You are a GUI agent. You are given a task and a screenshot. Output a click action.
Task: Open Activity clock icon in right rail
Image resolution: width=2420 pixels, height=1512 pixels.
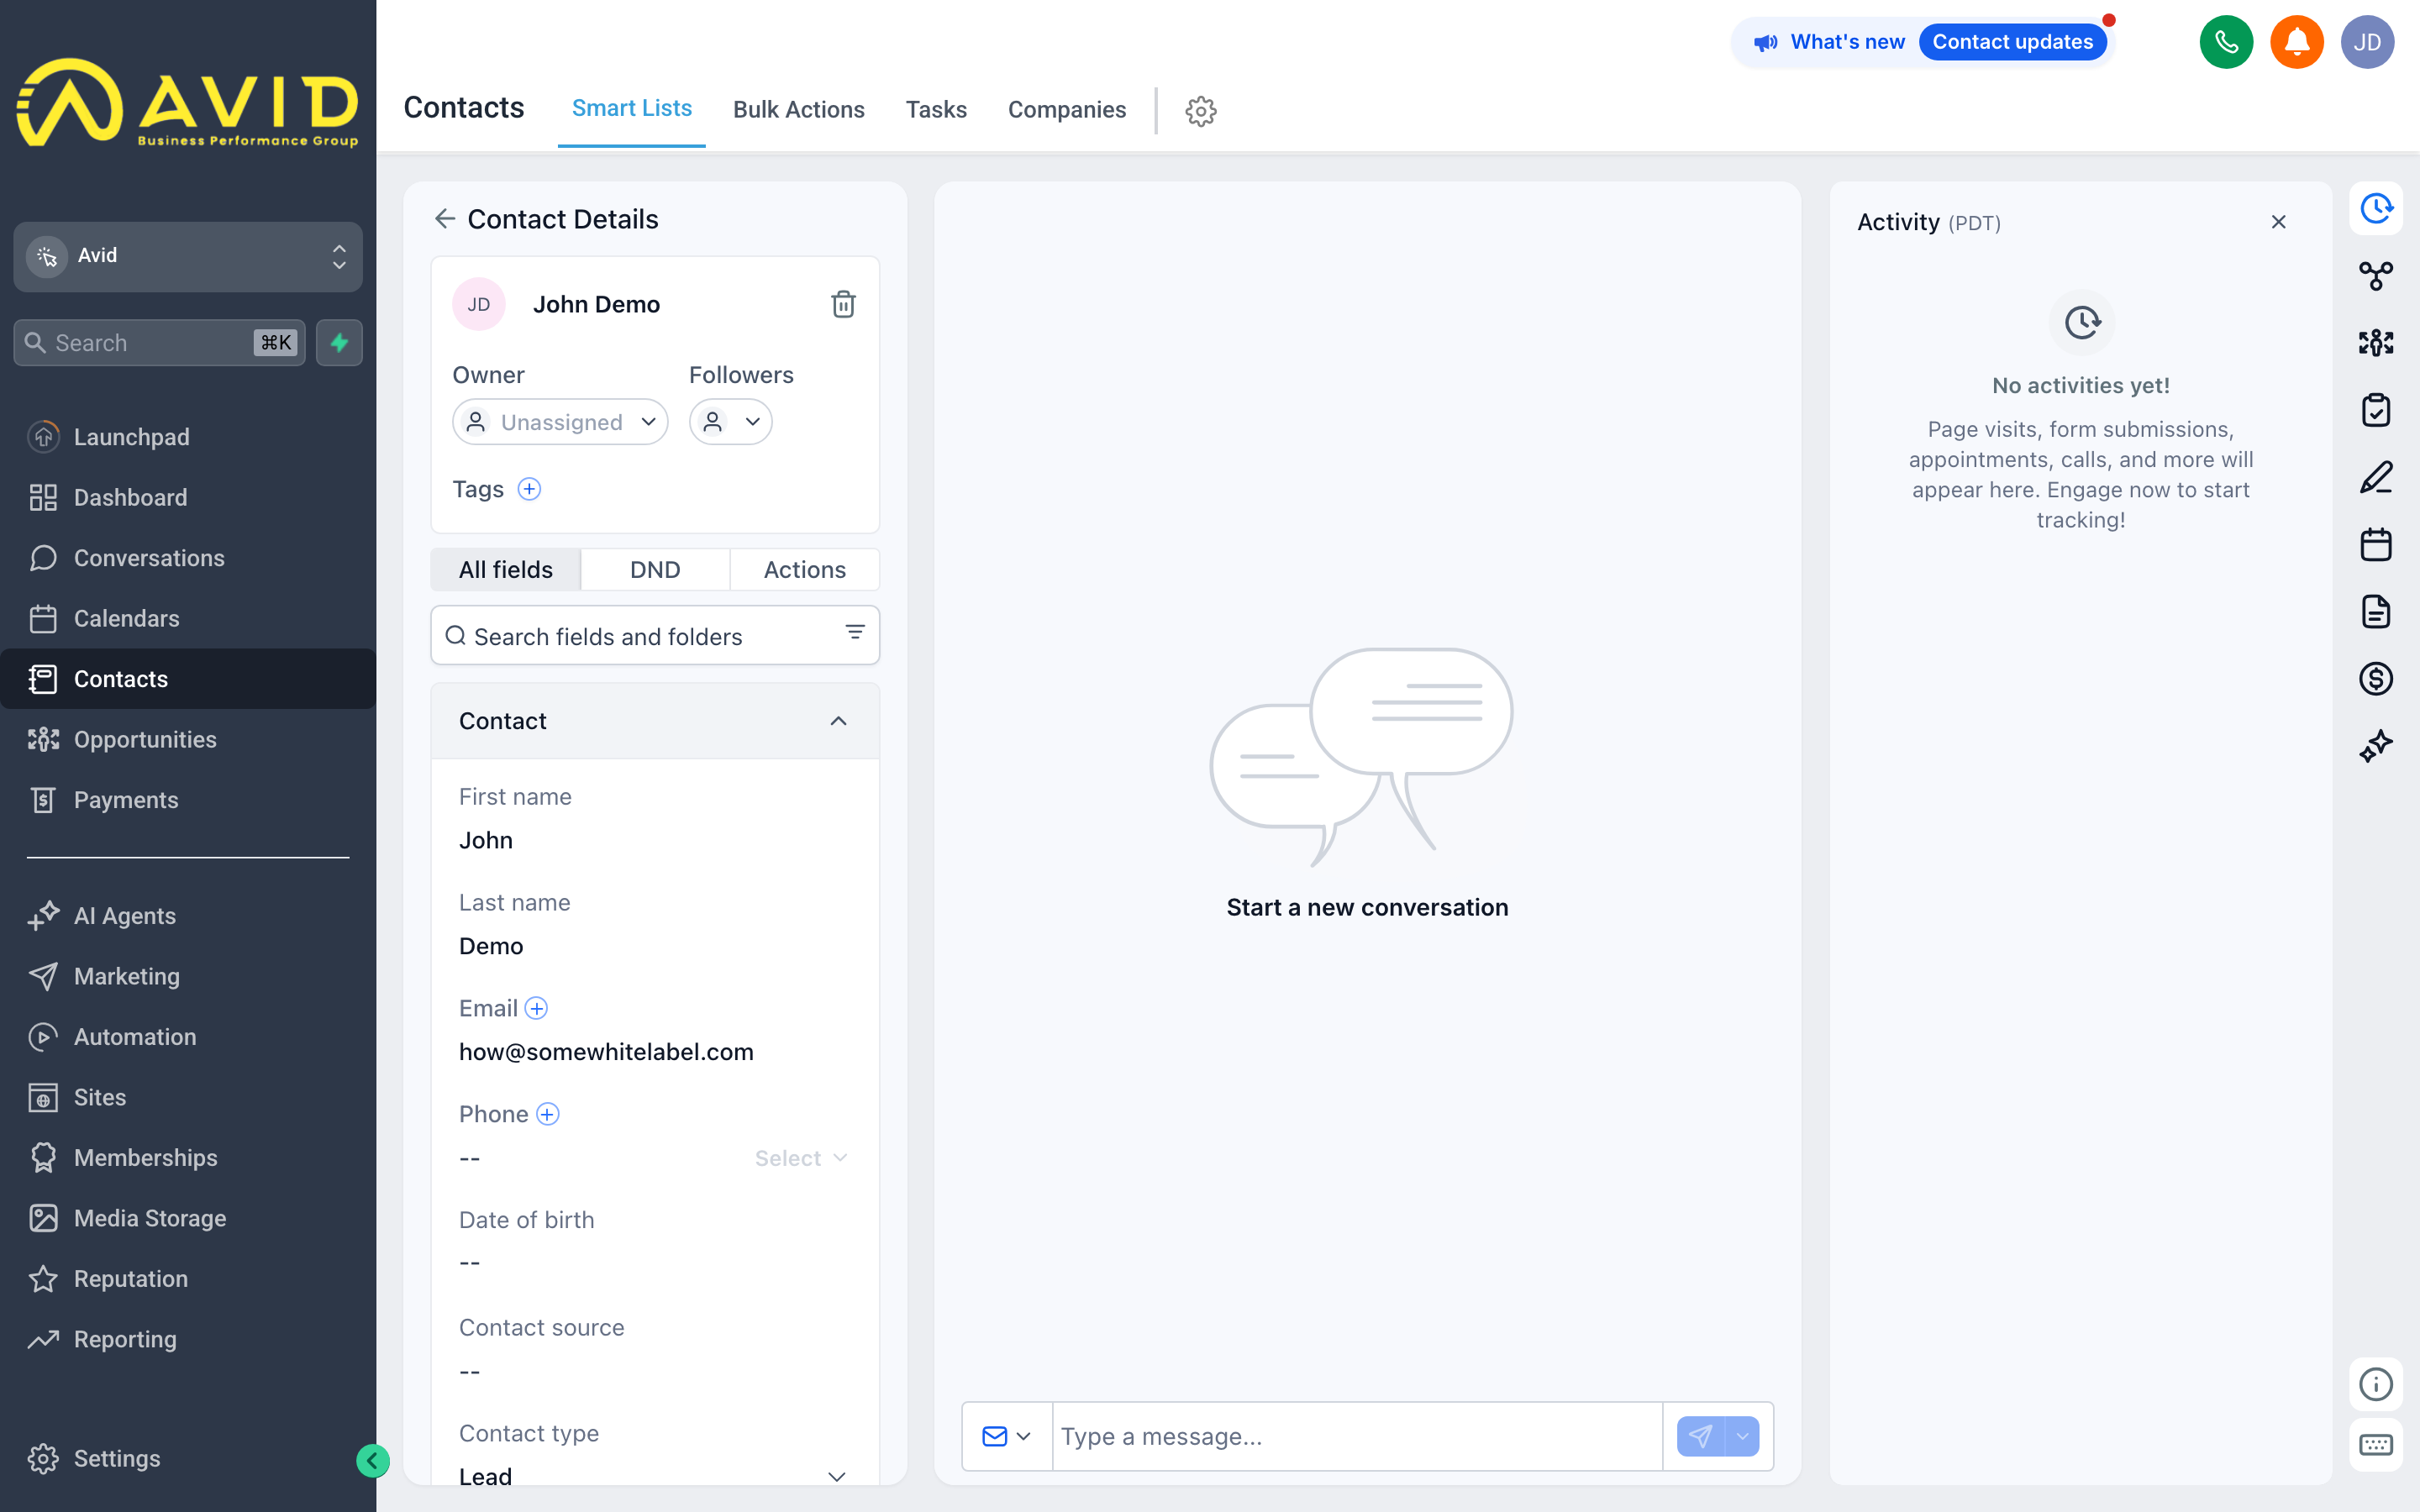pos(2375,209)
